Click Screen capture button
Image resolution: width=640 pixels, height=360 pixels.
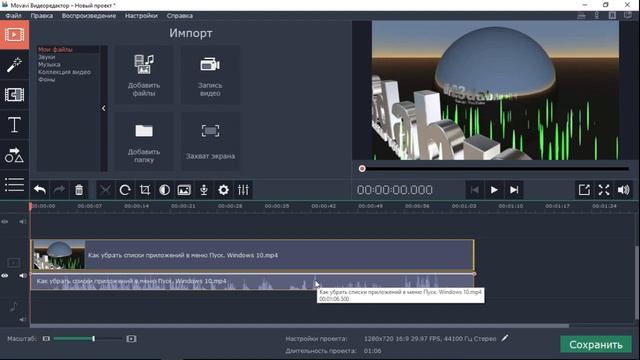210,142
